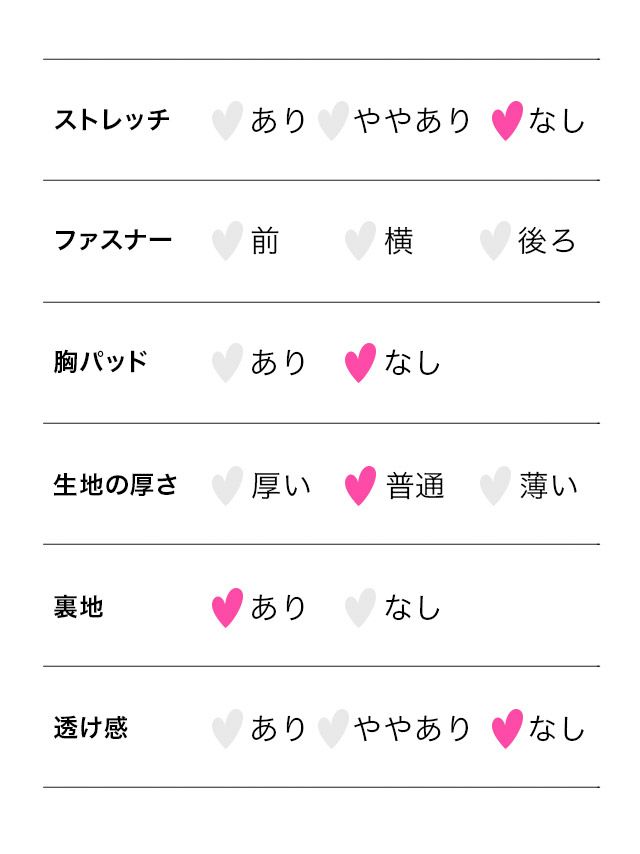
Task: Click the 生地の厚さ row label
Action: pos(115,486)
